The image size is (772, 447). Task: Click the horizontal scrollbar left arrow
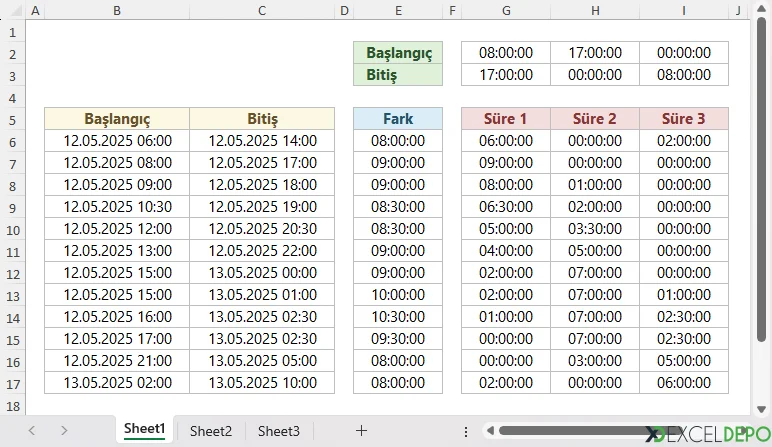(x=490, y=431)
